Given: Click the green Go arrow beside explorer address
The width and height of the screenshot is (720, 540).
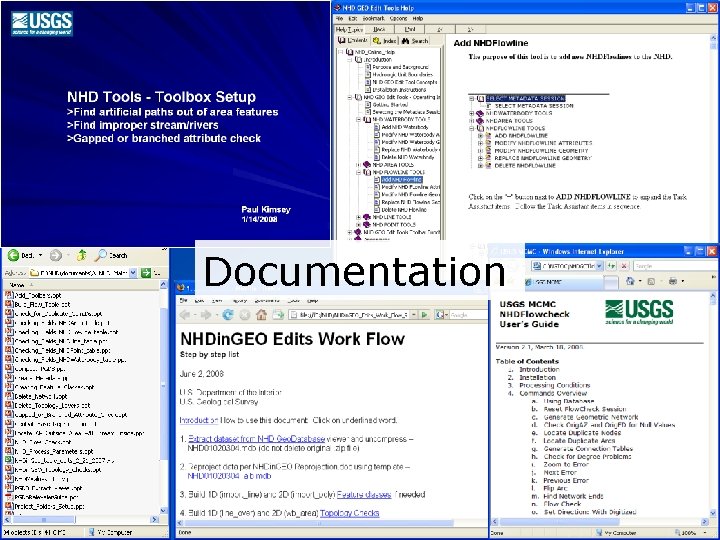Looking at the screenshot, I should tap(146, 273).
